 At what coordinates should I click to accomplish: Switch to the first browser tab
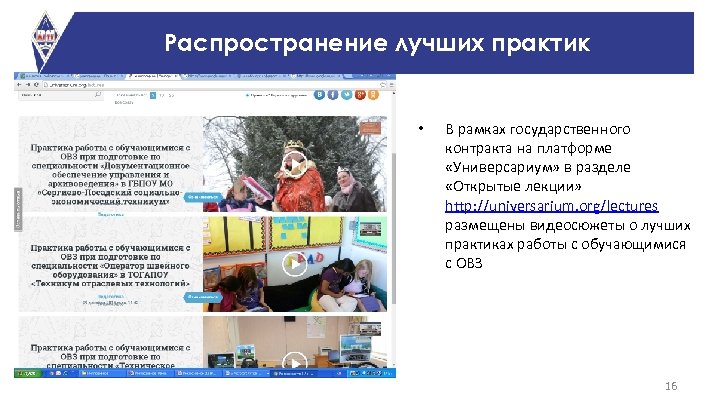(44, 76)
